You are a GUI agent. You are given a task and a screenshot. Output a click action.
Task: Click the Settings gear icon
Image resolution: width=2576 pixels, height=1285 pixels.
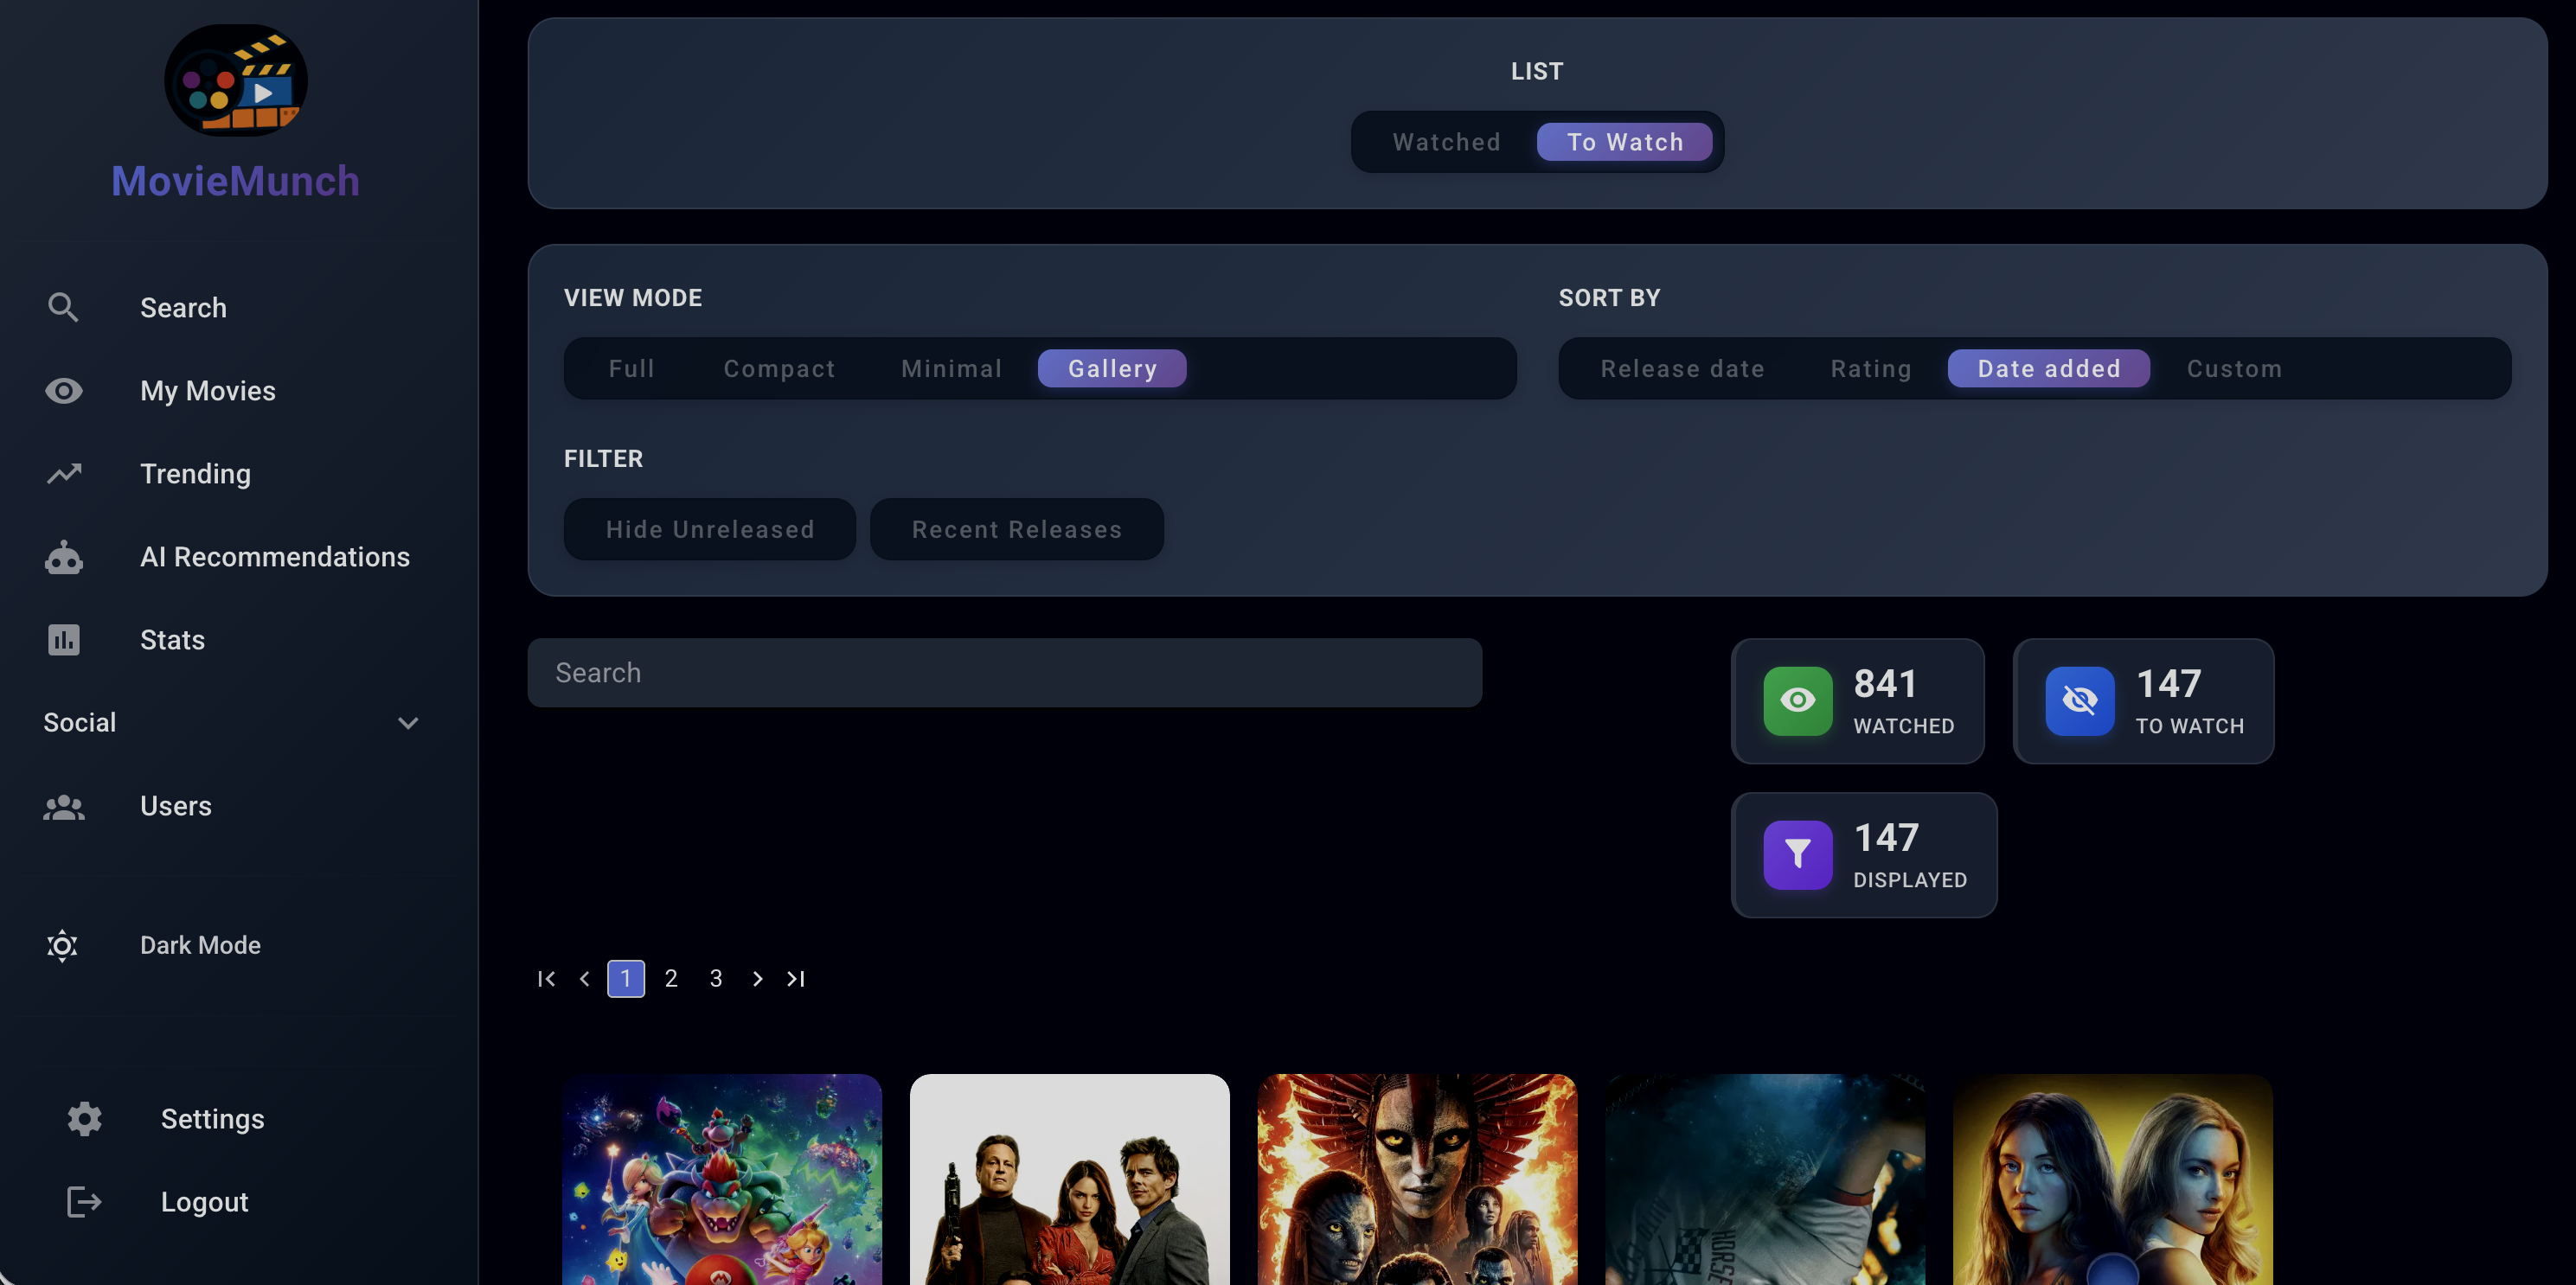(84, 1119)
